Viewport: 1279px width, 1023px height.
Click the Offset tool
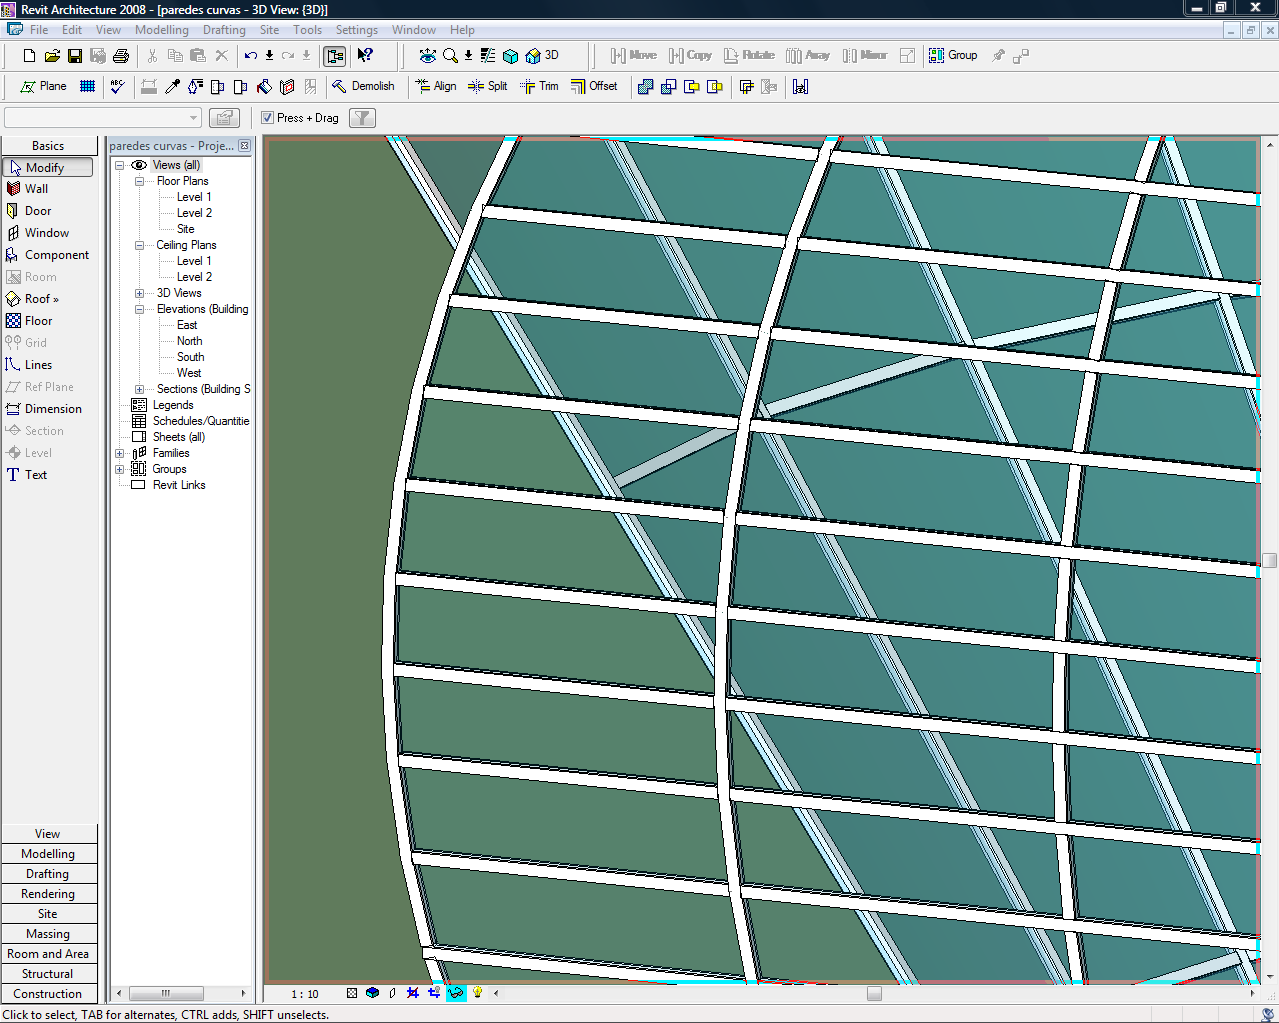click(x=594, y=87)
